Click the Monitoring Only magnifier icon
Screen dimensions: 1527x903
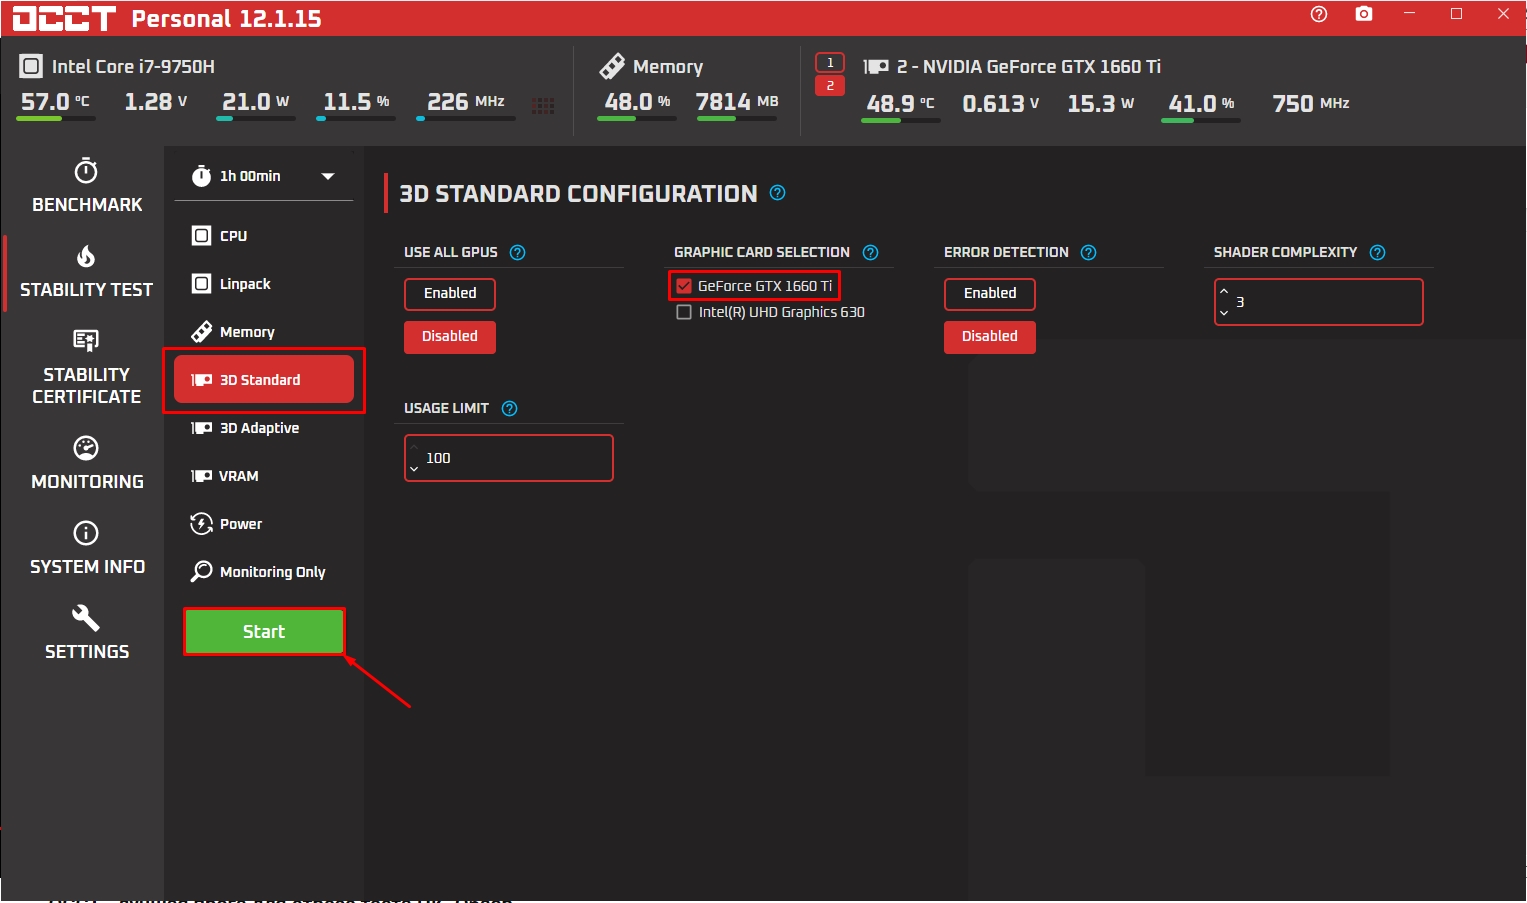pos(201,571)
